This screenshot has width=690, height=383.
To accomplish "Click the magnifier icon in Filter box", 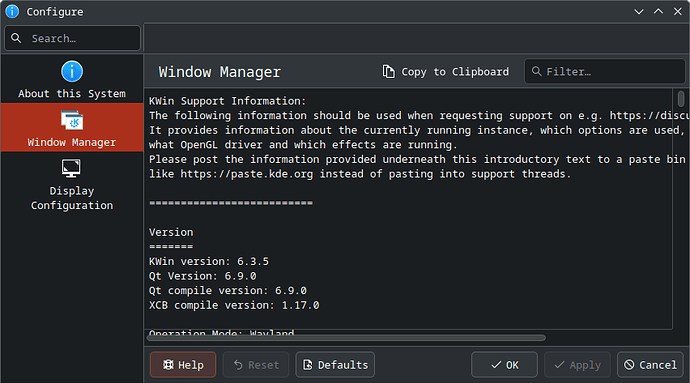I will (536, 71).
